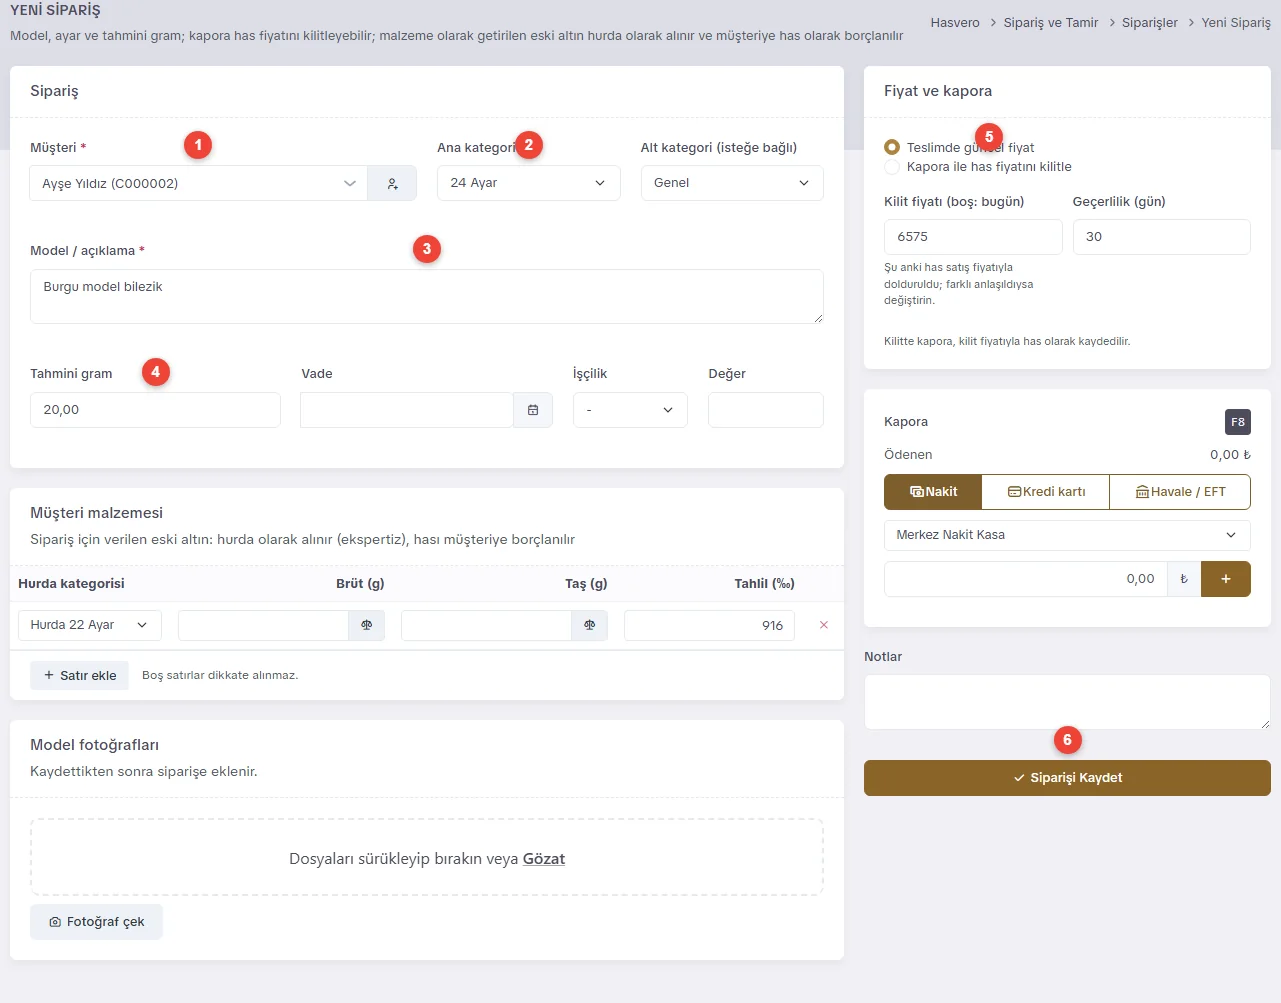Click the 'YENİ SİPARİŞ' page heading
This screenshot has width=1281, height=1003.
coord(55,10)
